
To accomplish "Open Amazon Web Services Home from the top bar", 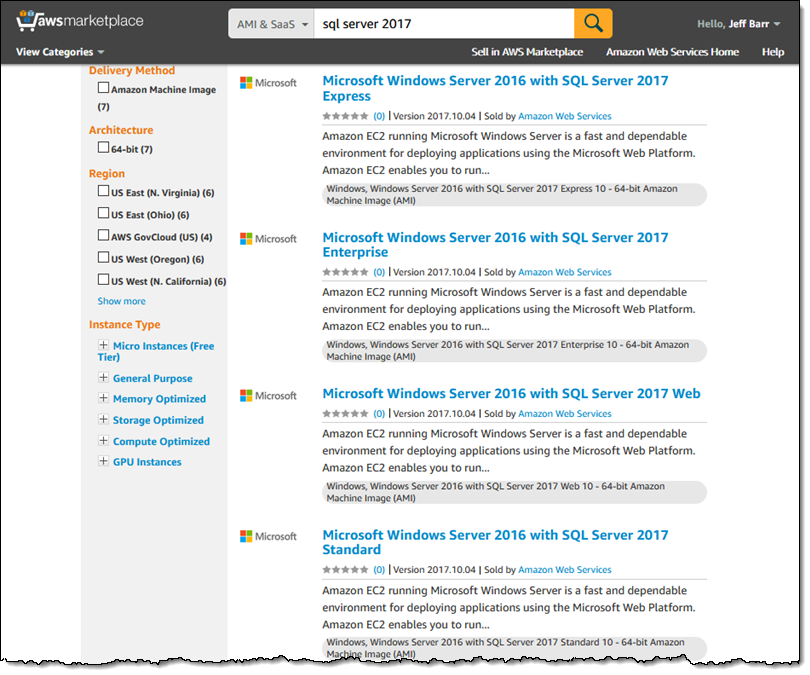I will 672,51.
